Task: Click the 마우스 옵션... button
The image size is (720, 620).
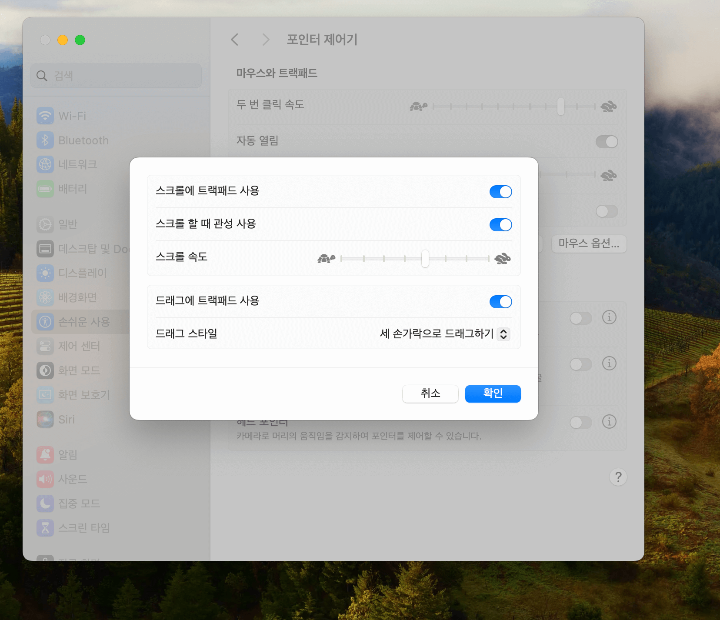Action: 589,243
